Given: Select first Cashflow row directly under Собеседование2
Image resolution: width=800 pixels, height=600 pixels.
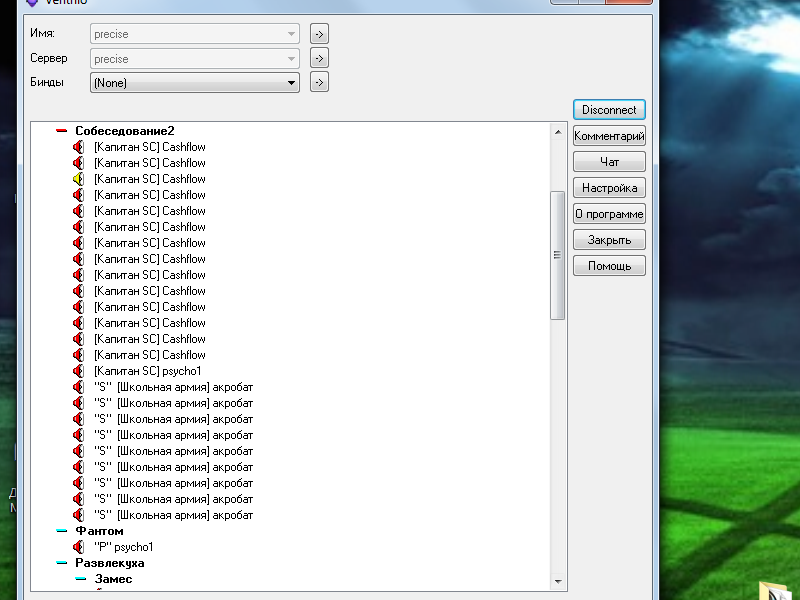Looking at the screenshot, I should [149, 147].
